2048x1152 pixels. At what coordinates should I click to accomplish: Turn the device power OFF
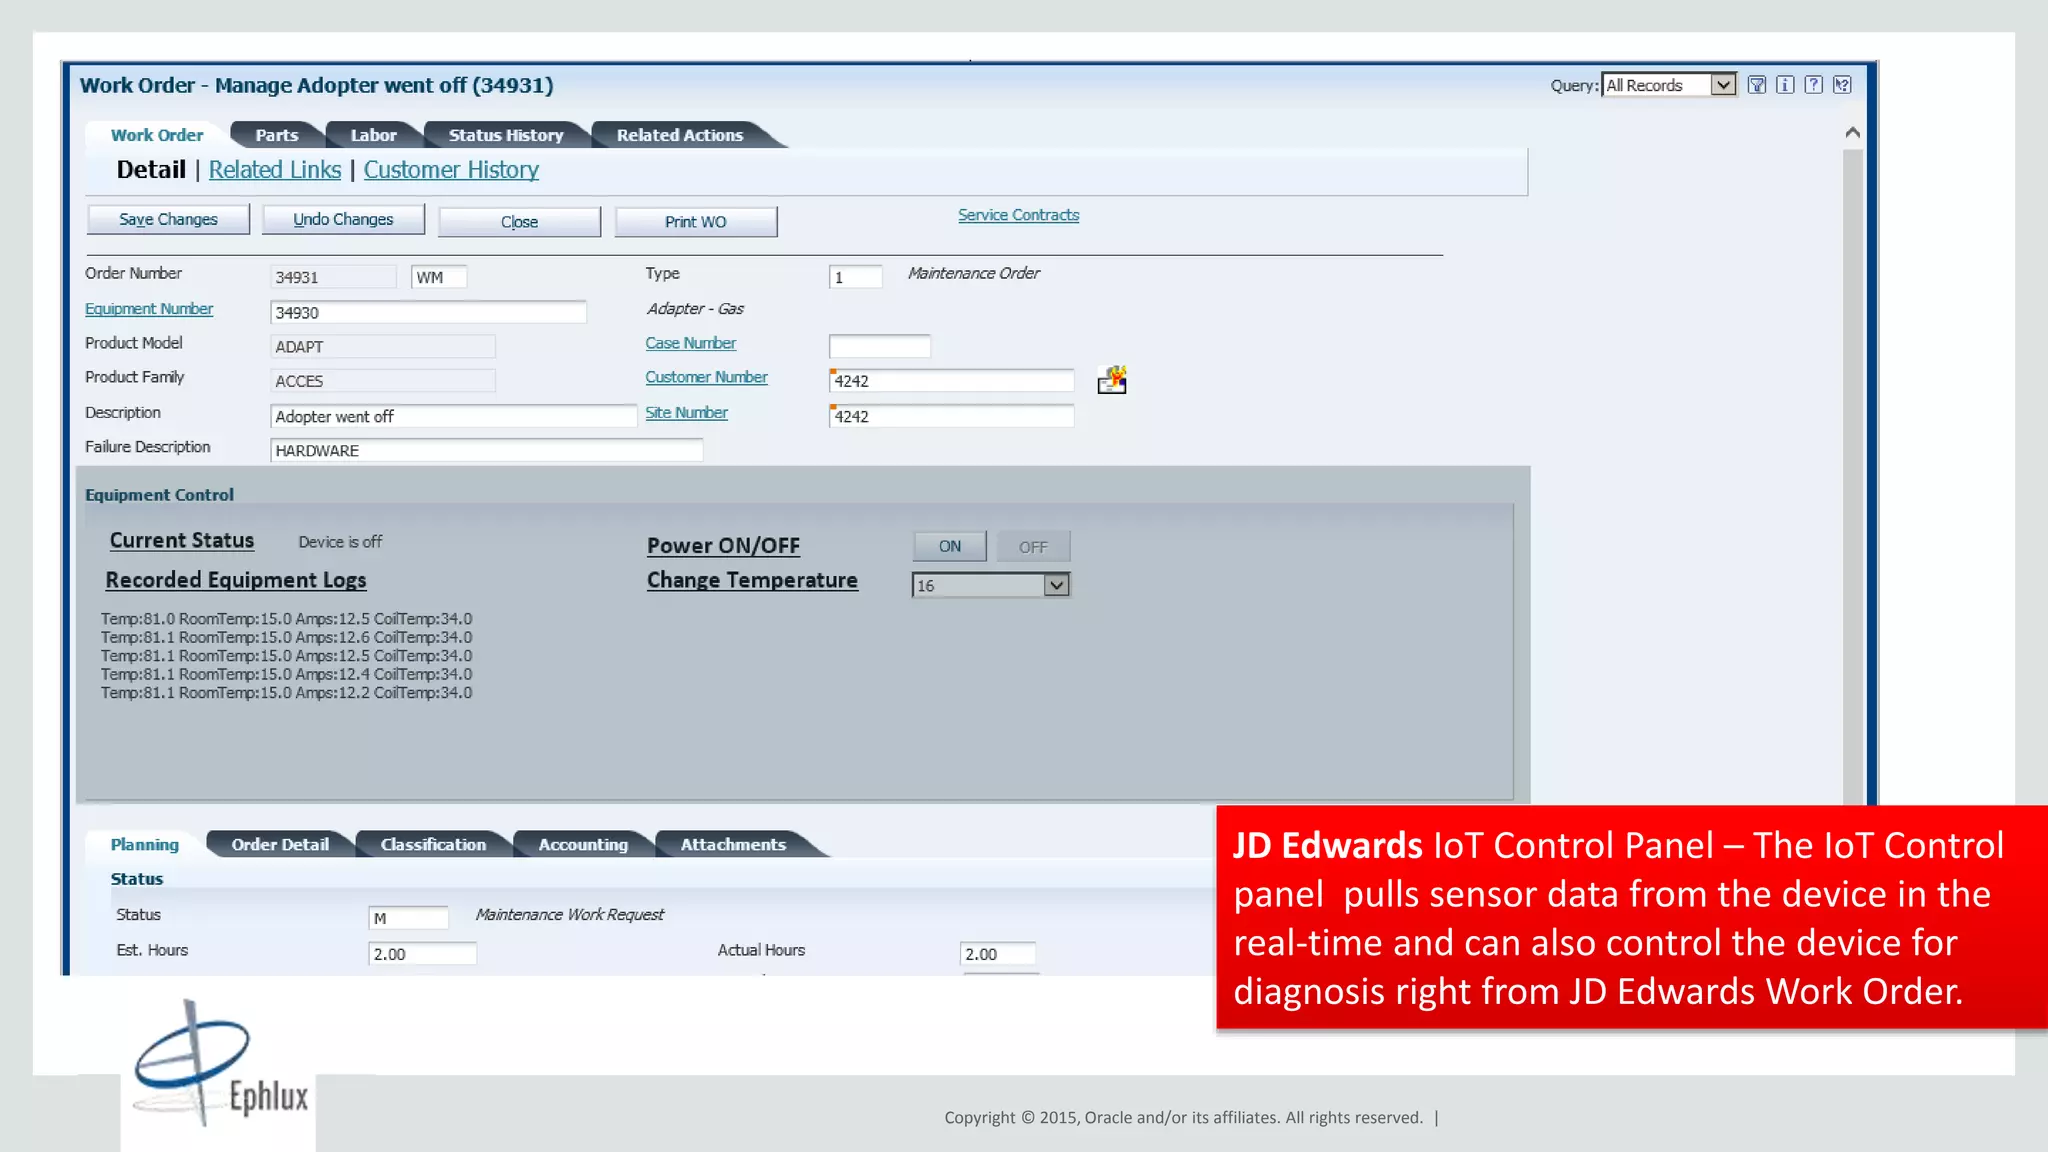point(1033,546)
